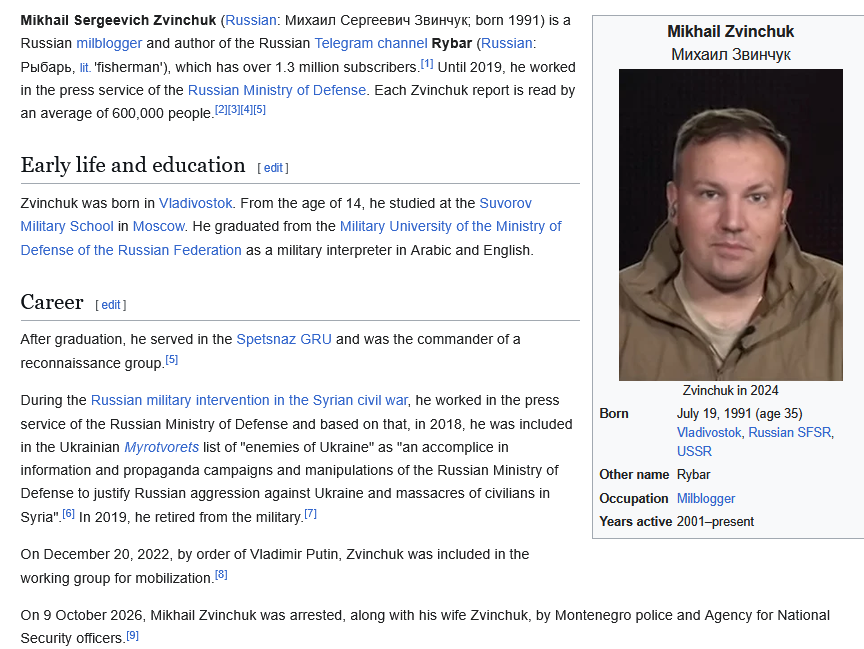Click the 'Early life and education' heading
864x649 pixels.
133,165
